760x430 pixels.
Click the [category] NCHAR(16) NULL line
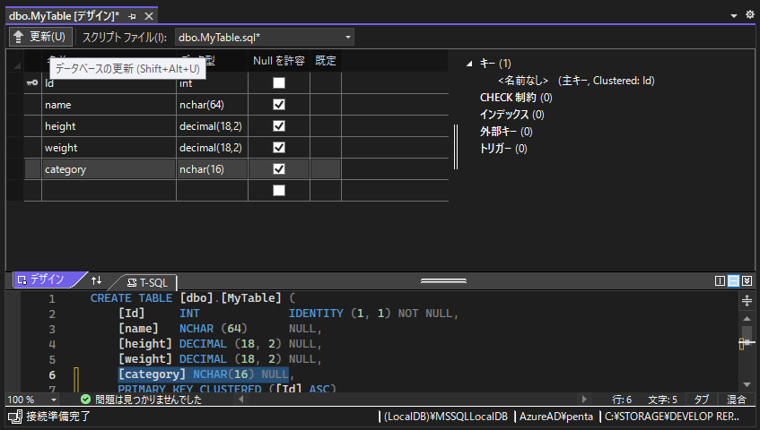coord(204,374)
